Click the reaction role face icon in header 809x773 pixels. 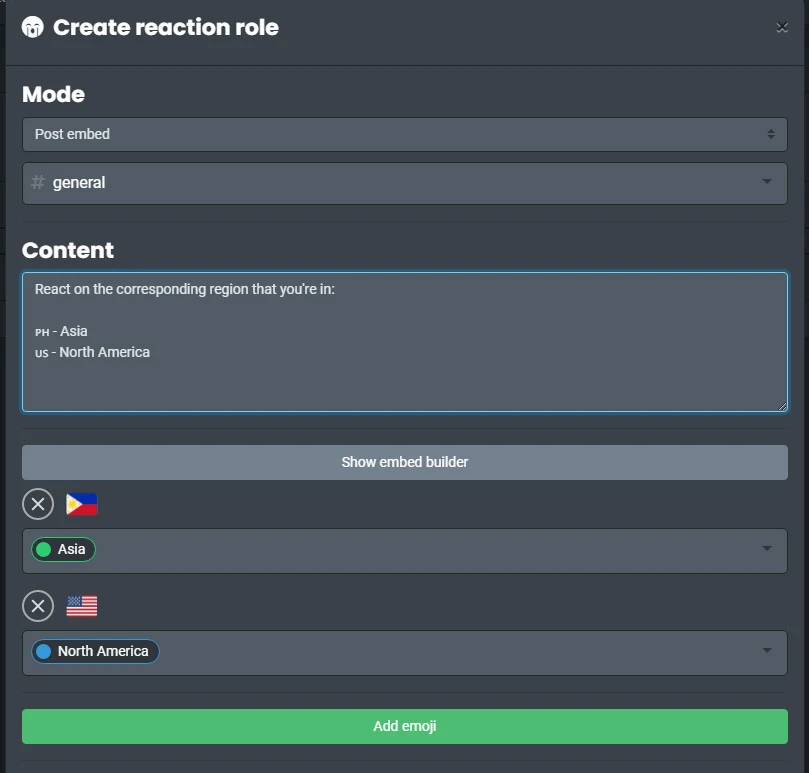point(33,27)
